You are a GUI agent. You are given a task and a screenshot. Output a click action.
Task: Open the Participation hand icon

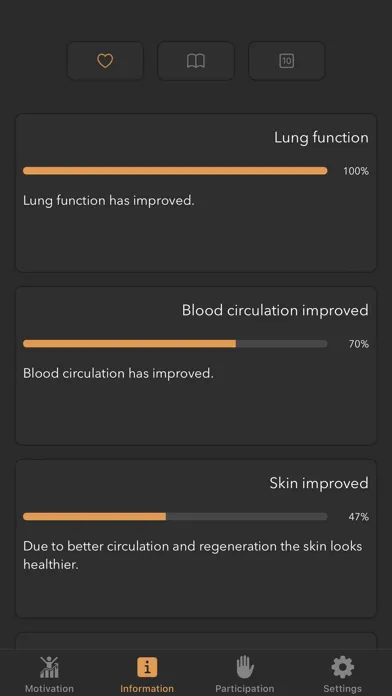click(x=245, y=667)
